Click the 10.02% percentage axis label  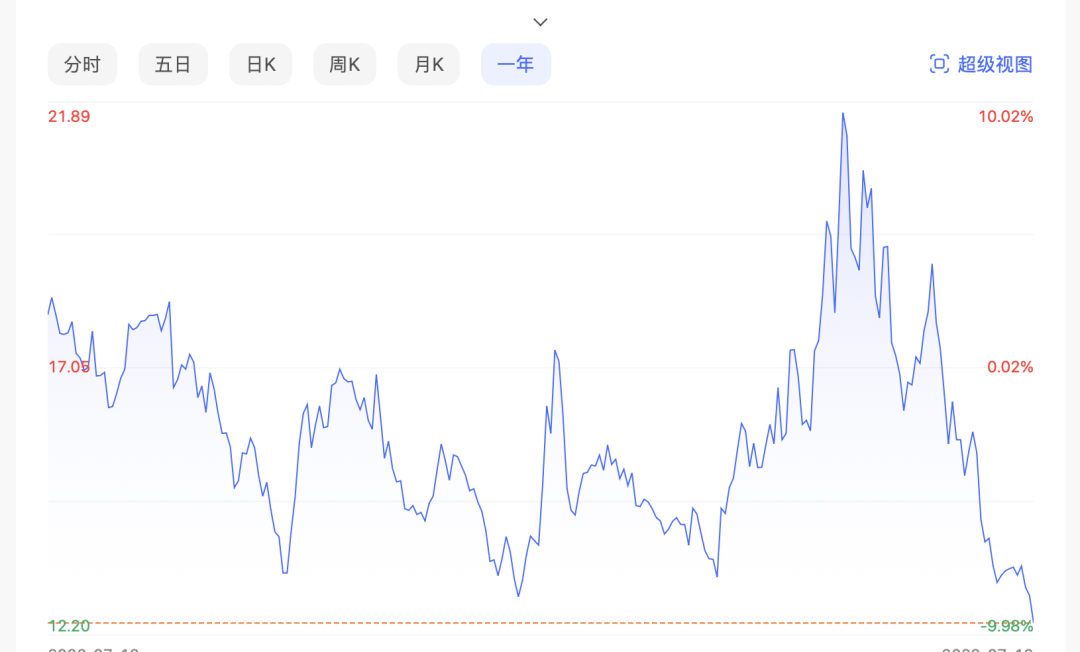pyautogui.click(x=1006, y=116)
